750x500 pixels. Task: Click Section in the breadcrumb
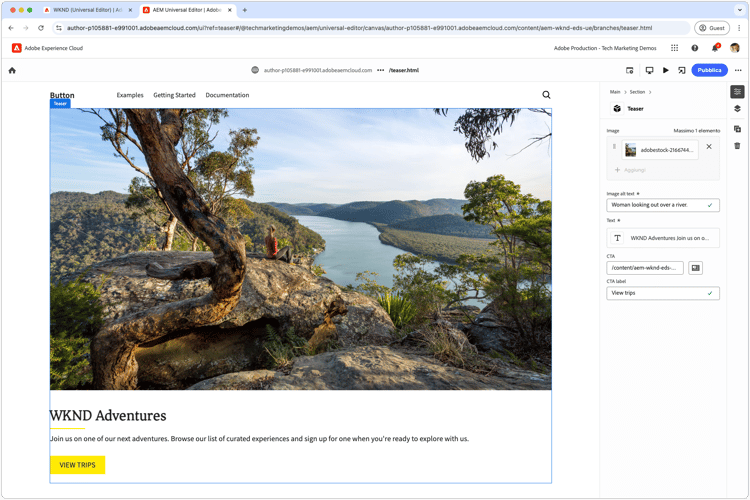pos(637,92)
